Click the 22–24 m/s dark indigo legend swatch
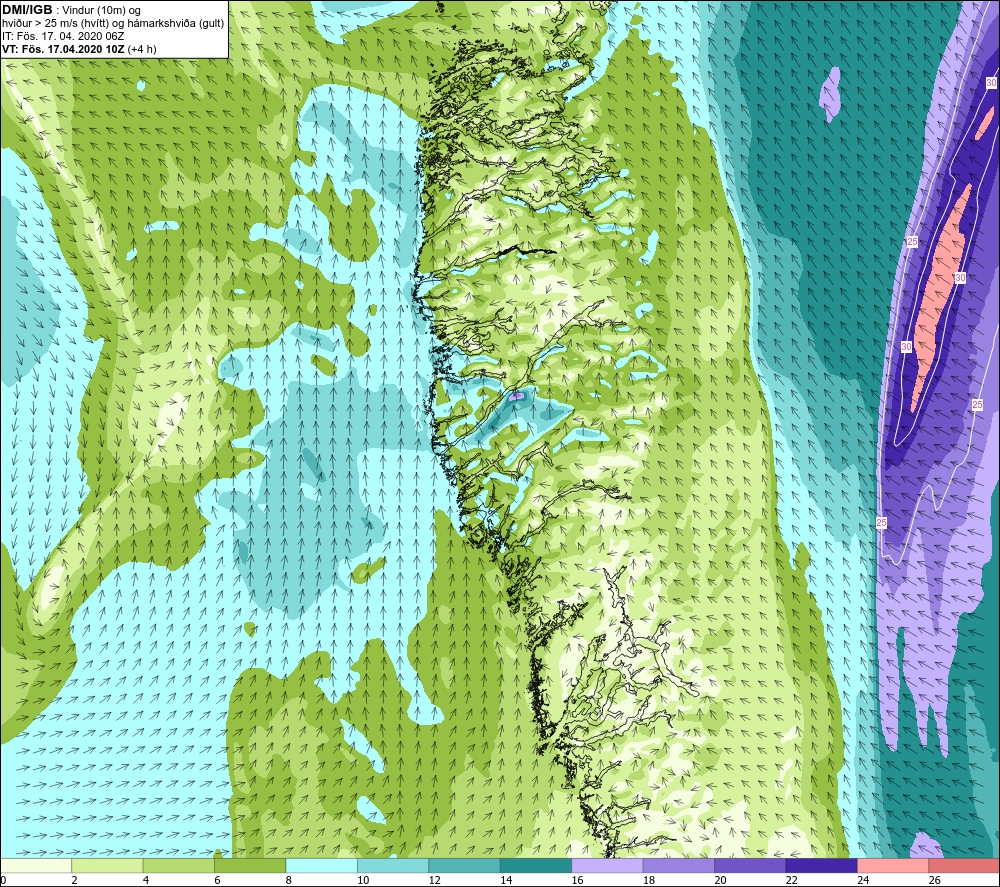This screenshot has width=1000, height=887. [821, 866]
